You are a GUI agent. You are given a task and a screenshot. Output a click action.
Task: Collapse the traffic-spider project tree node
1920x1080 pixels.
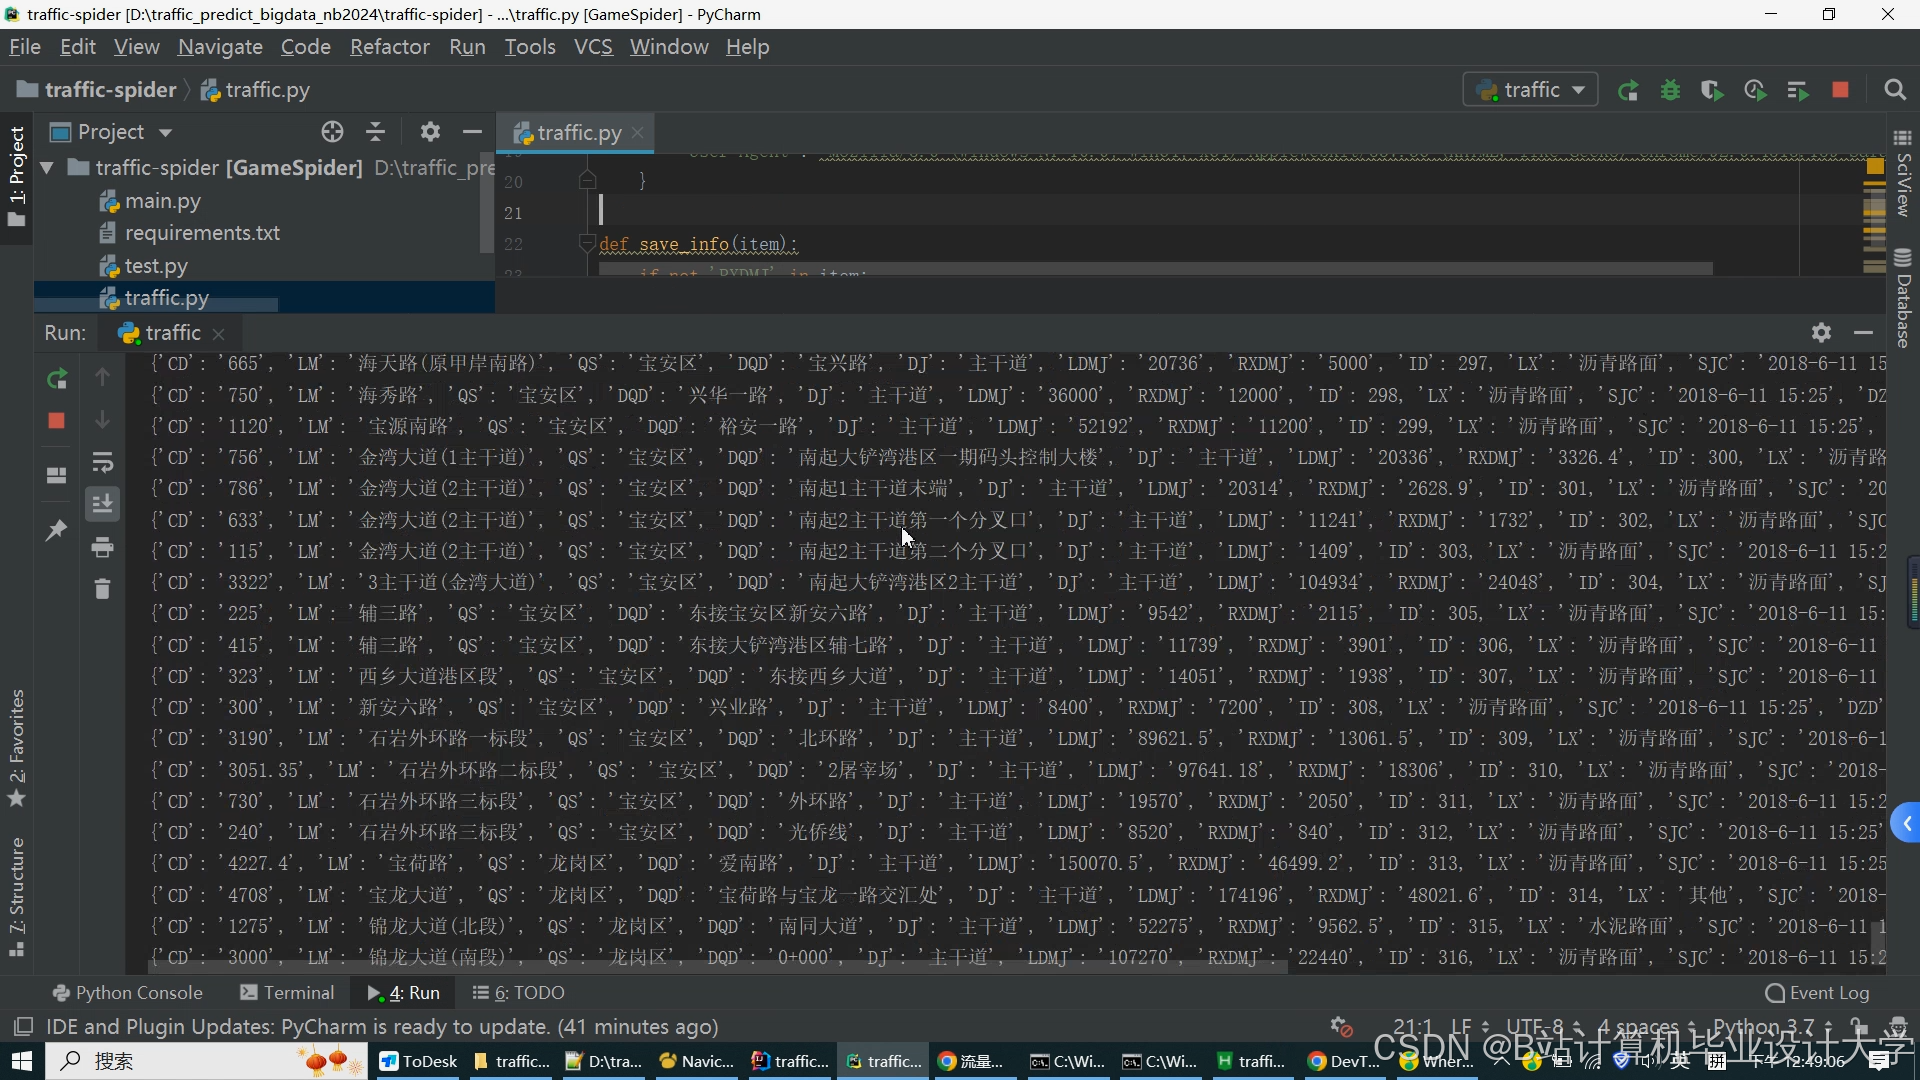click(47, 168)
